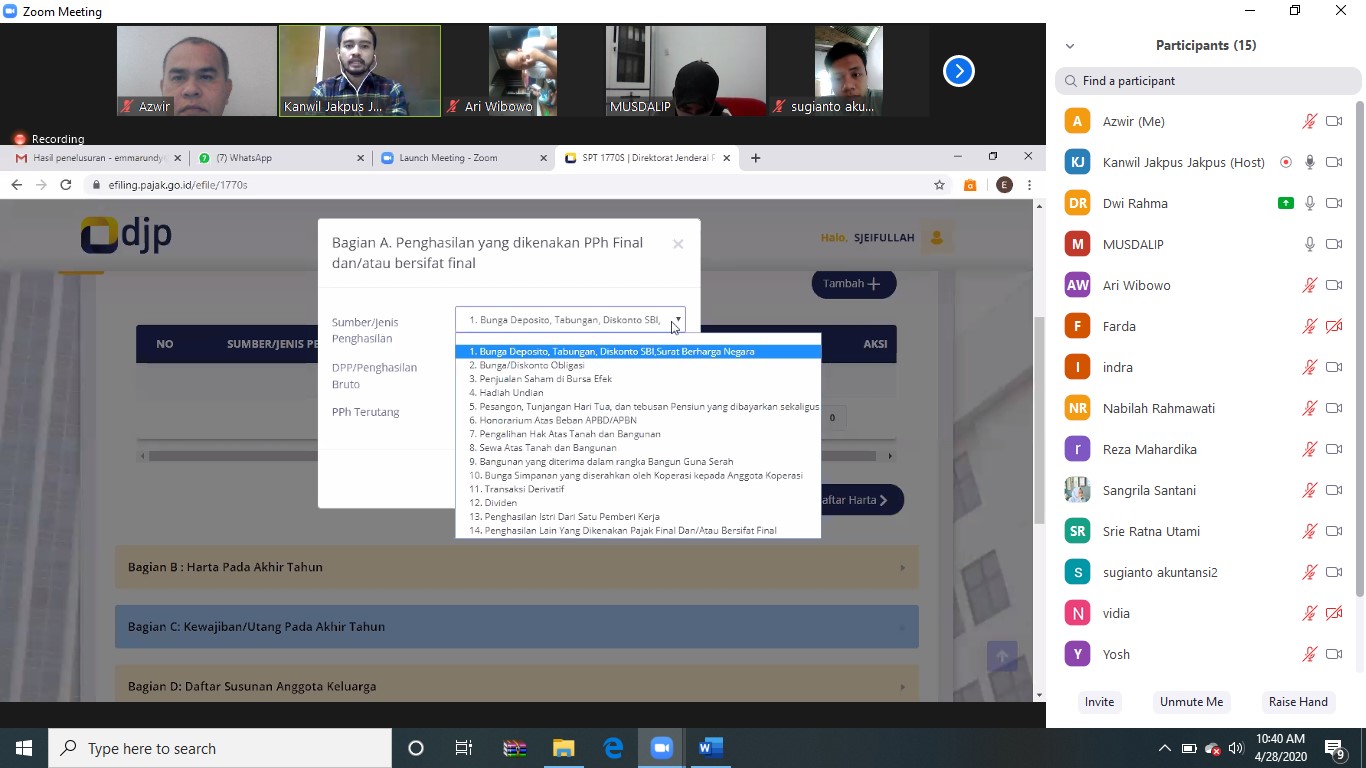Click the SJEIFULLAH user profile icon
The width and height of the screenshot is (1366, 768).
(937, 238)
